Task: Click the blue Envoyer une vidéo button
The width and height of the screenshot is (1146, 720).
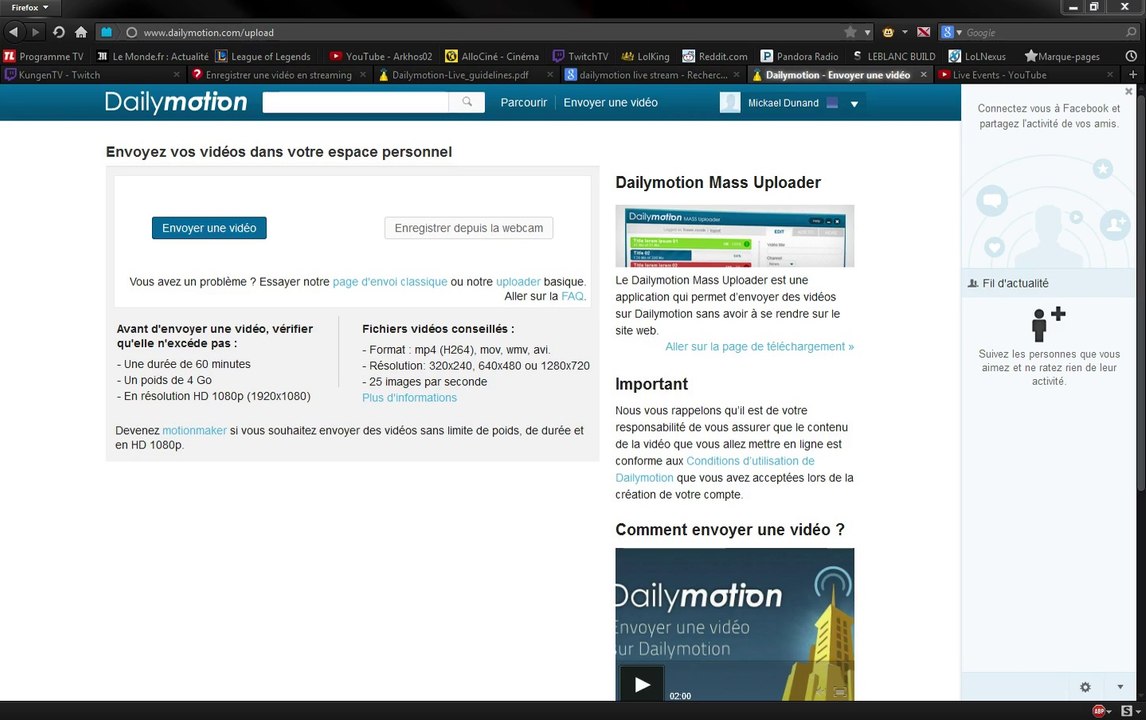Action: coord(209,228)
